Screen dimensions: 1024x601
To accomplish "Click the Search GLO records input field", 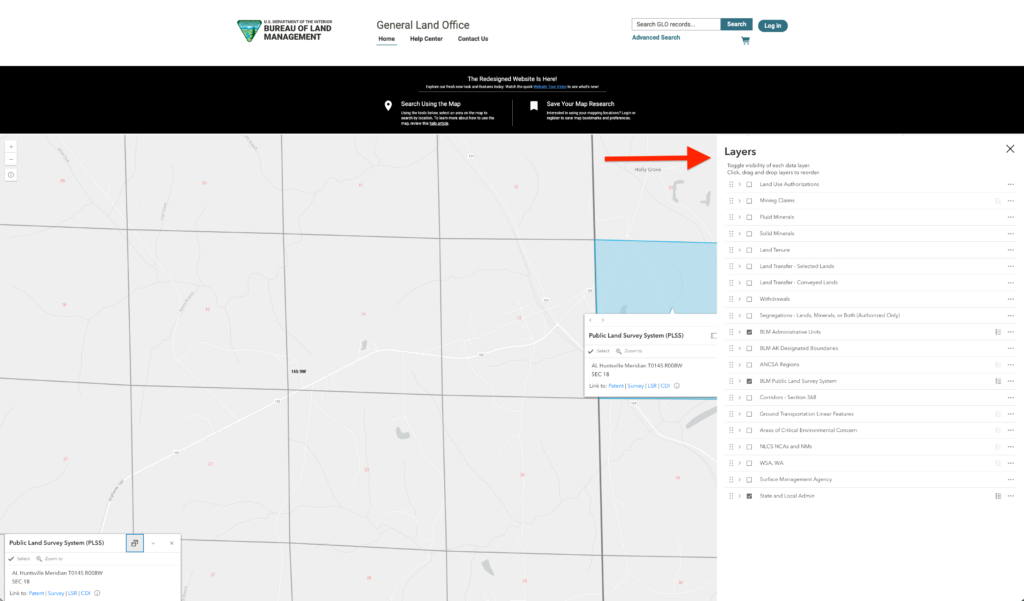I will 676,24.
